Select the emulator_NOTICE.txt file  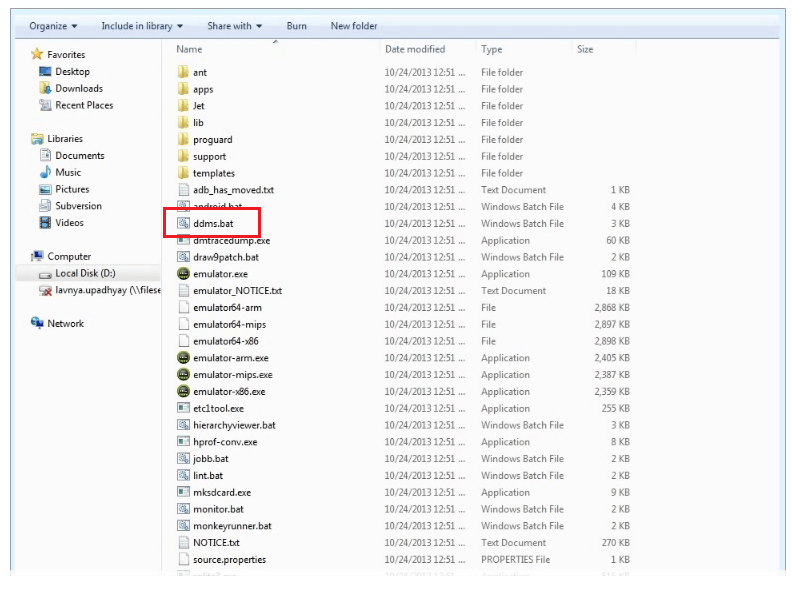[x=237, y=291]
